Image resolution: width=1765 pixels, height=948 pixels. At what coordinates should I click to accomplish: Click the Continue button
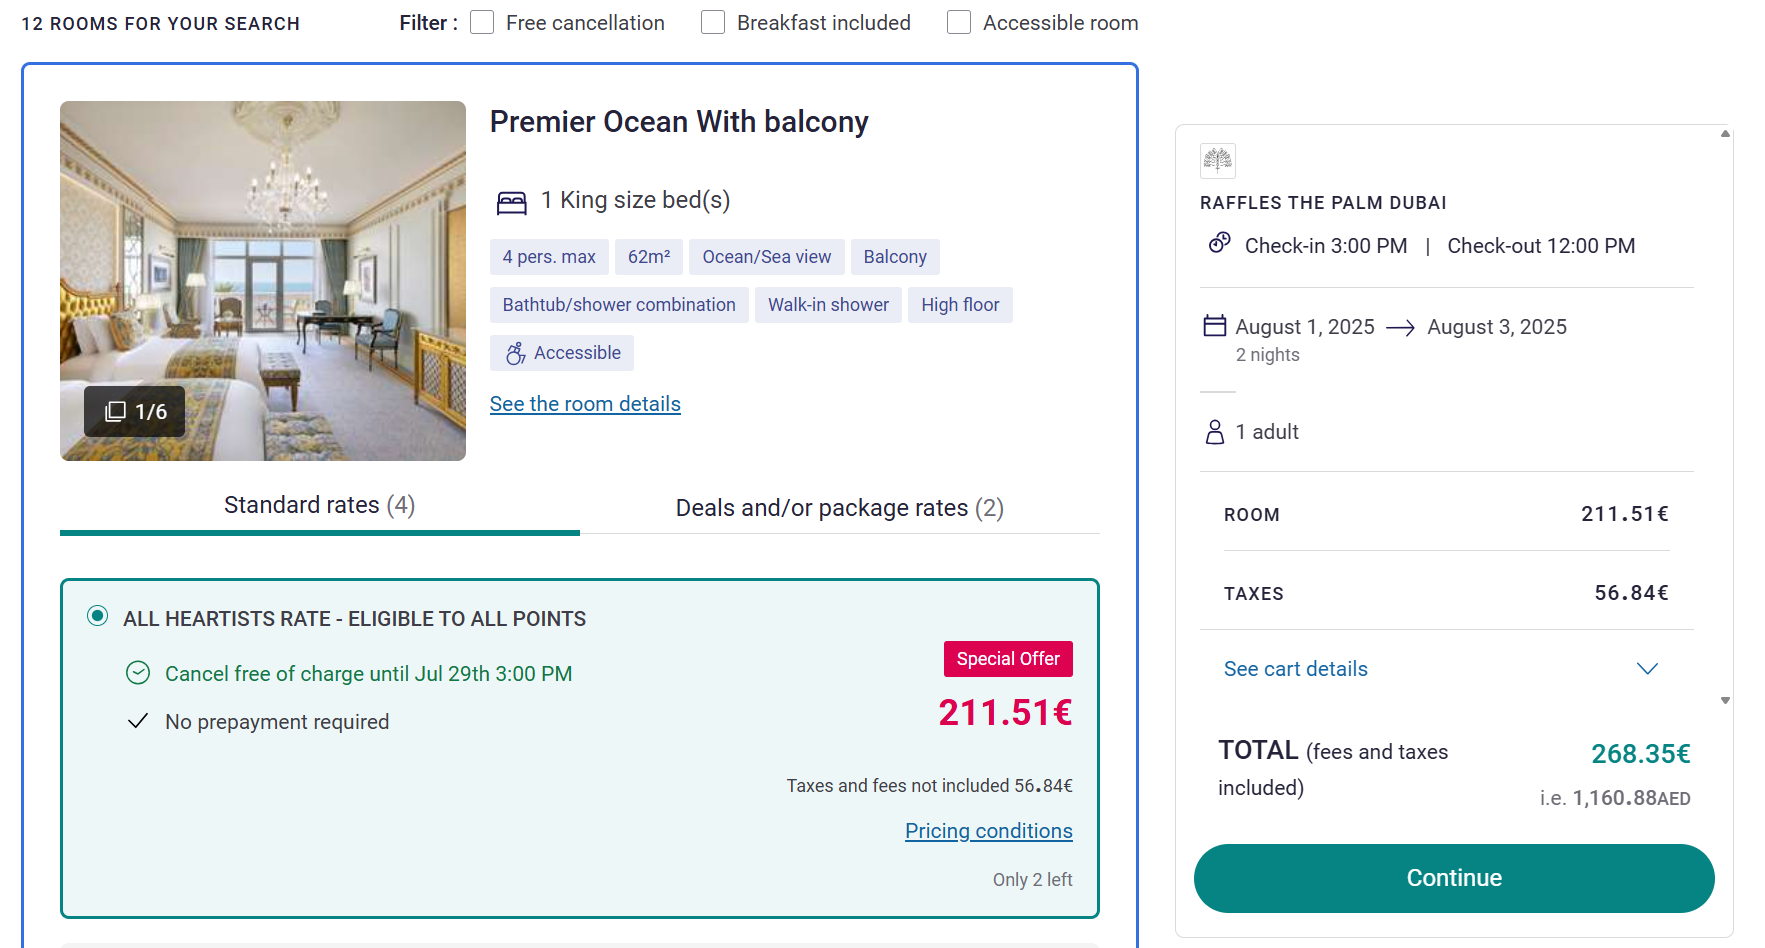pyautogui.click(x=1454, y=878)
